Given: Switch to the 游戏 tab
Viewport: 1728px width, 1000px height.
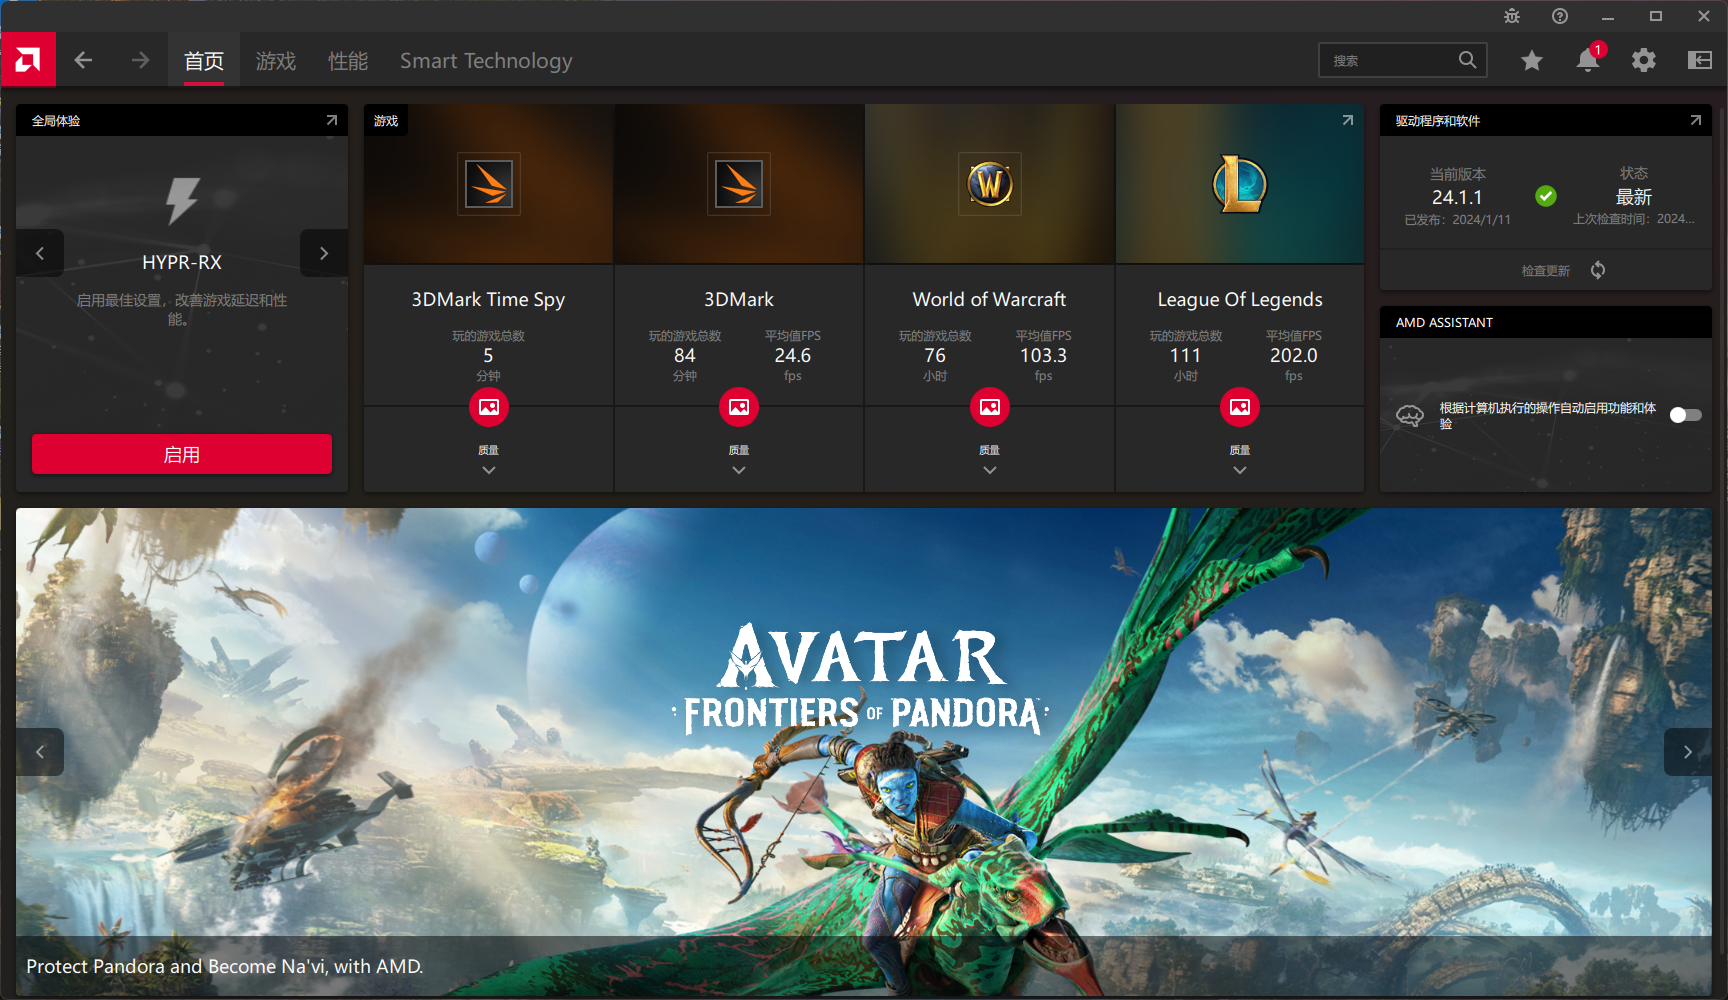Looking at the screenshot, I should pos(275,61).
